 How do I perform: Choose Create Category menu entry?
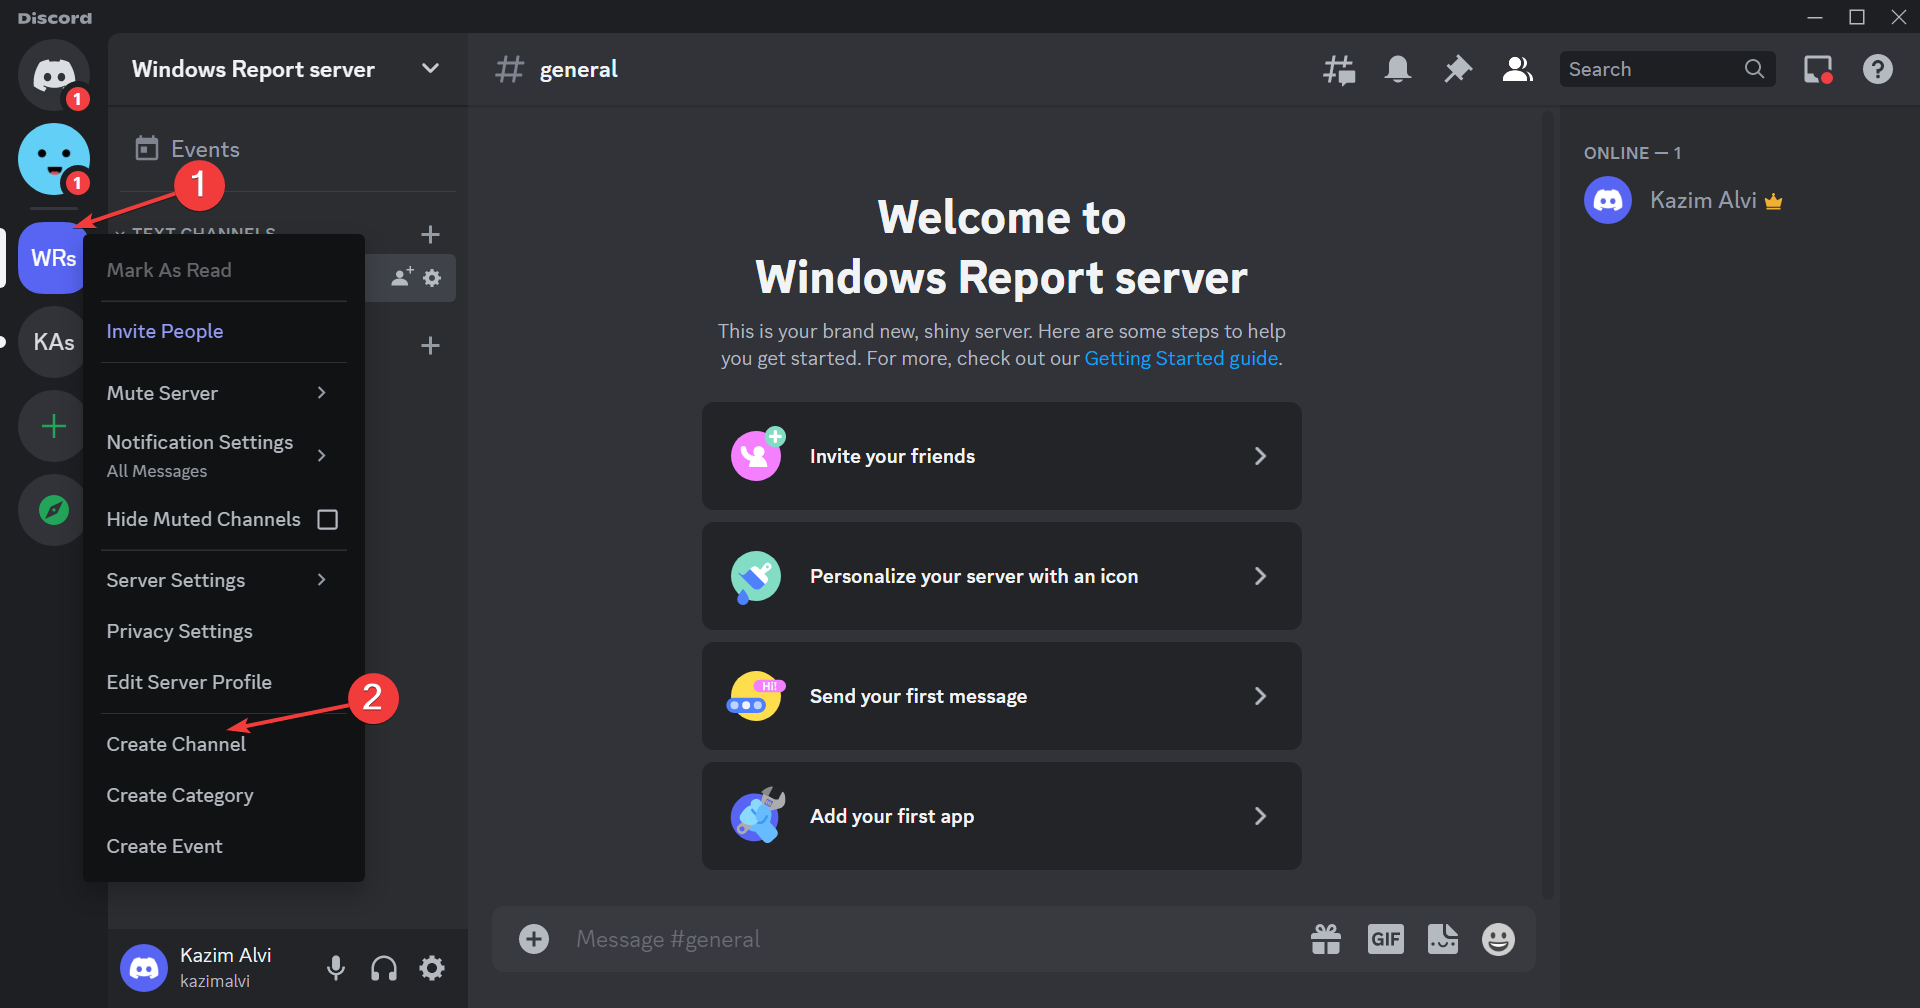(224, 795)
